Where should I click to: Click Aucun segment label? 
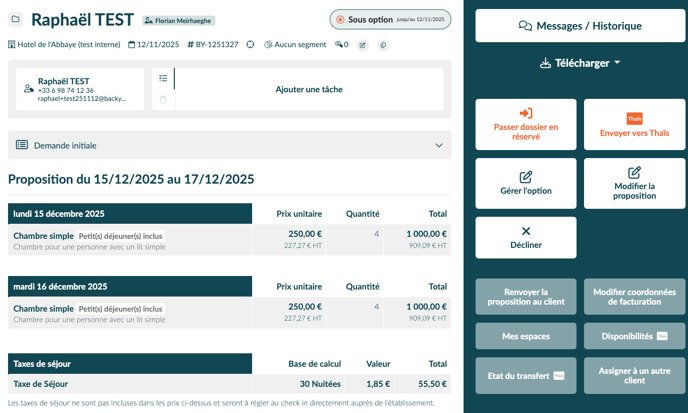coord(296,45)
